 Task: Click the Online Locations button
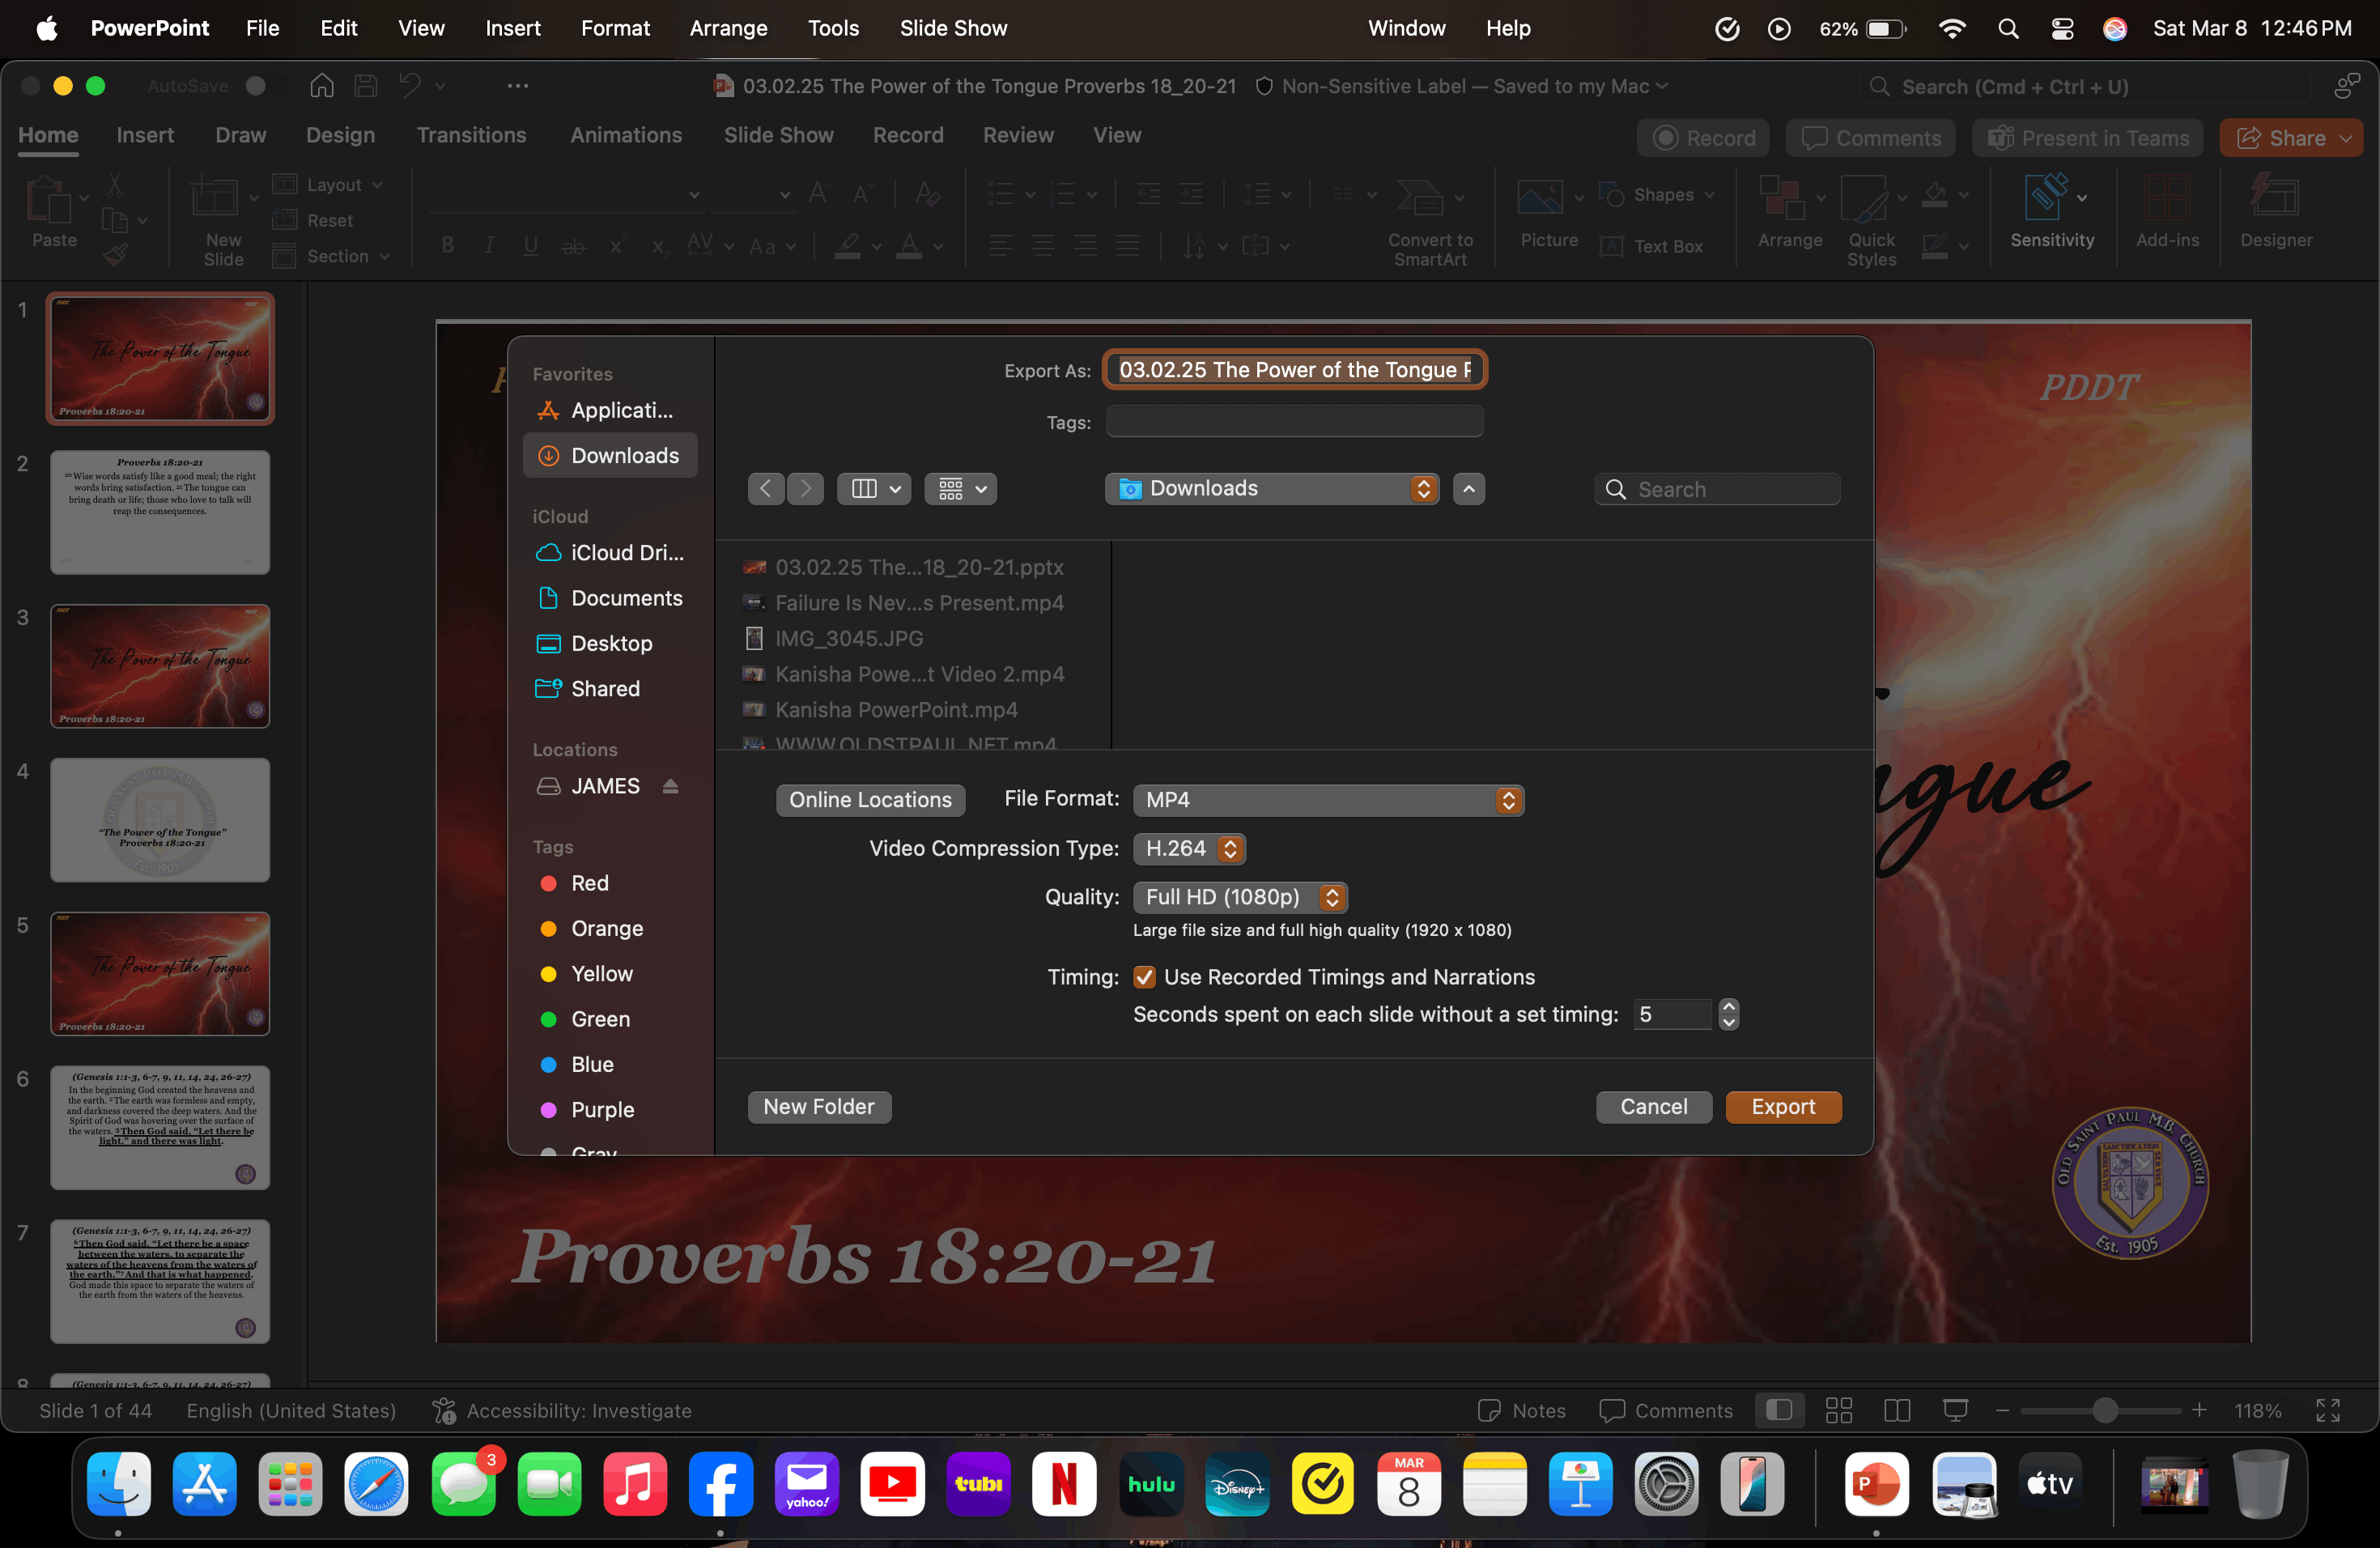(x=870, y=800)
